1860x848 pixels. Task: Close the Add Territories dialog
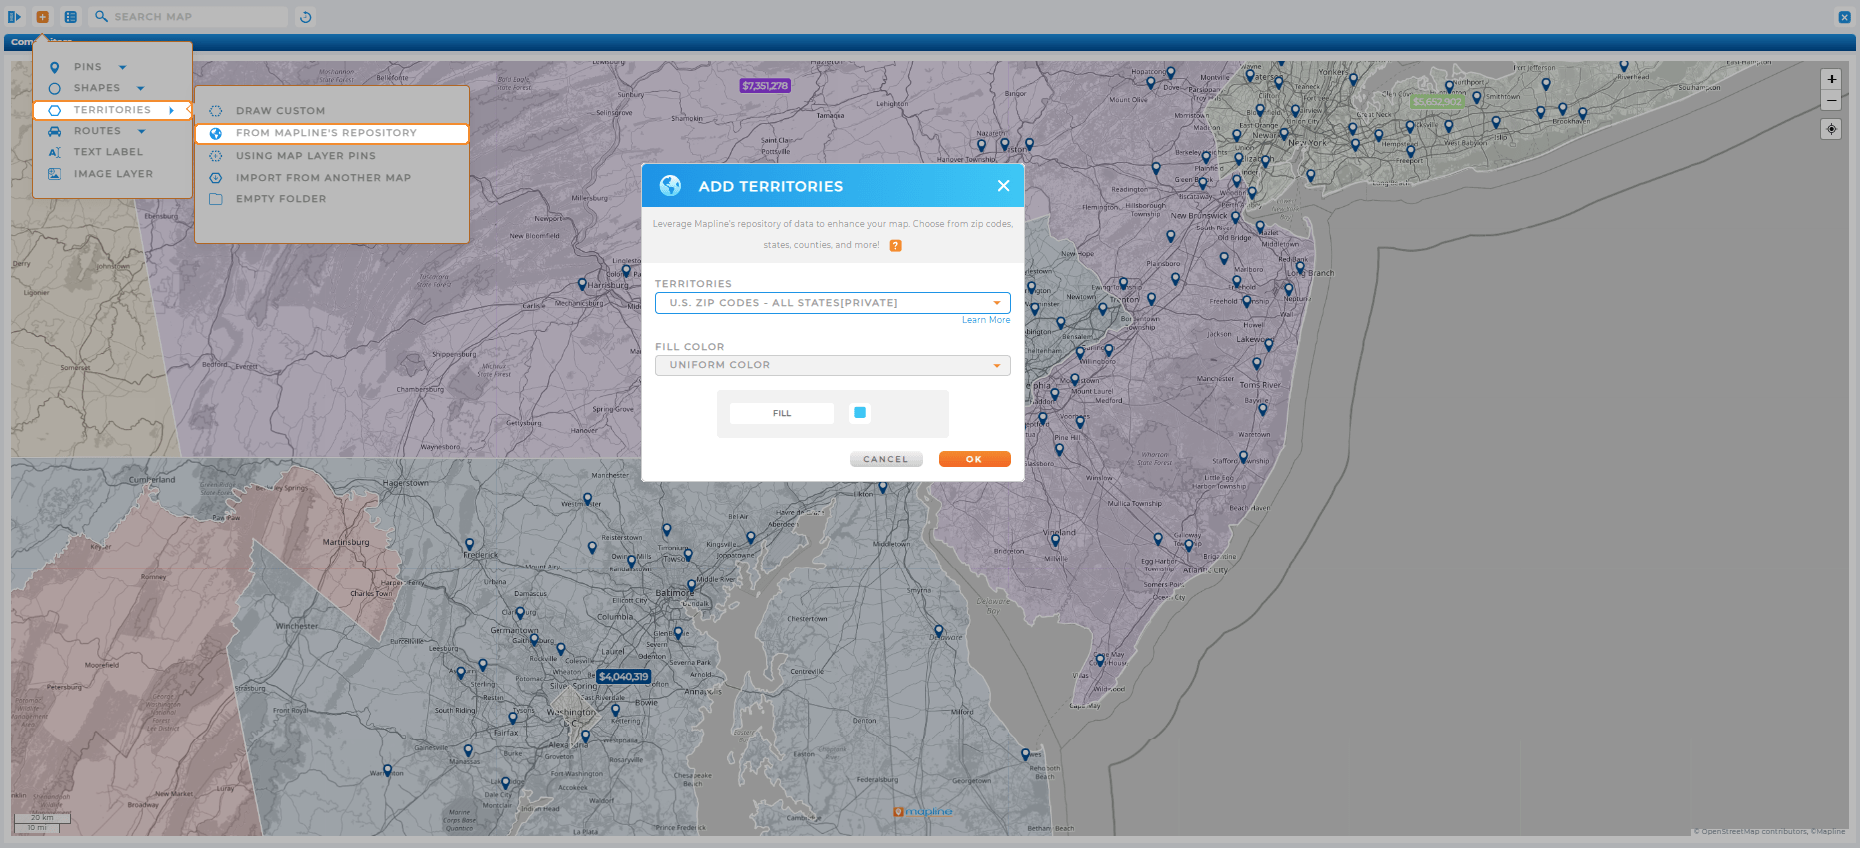tap(1003, 186)
